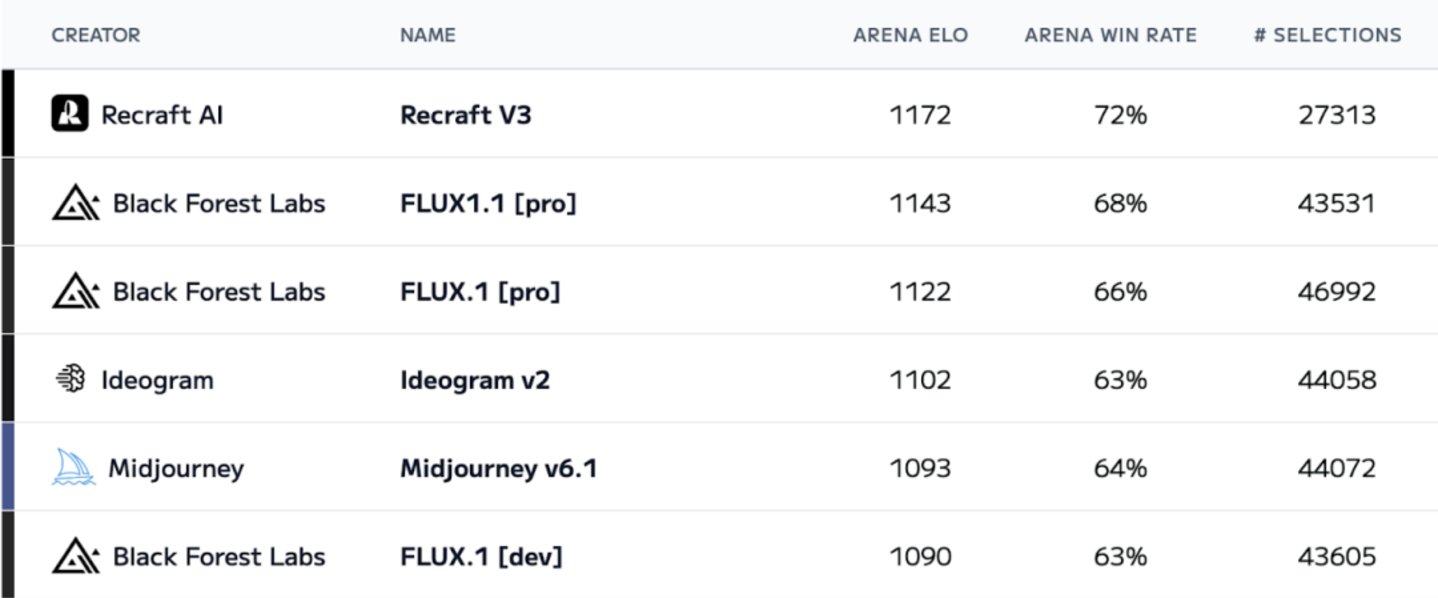This screenshot has height=598, width=1438.
Task: Click the blue color bar beside Midjourney
Action: point(7,467)
